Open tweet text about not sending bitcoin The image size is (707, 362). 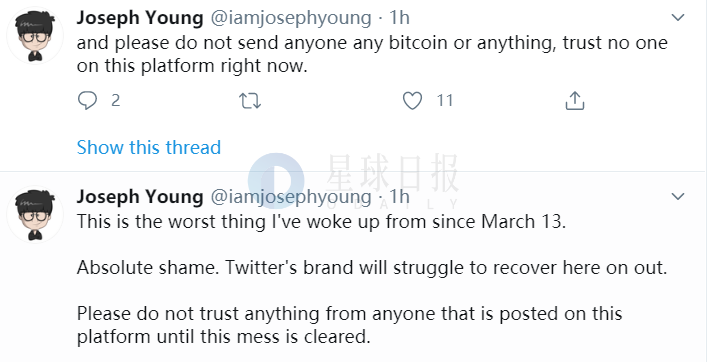[372, 55]
